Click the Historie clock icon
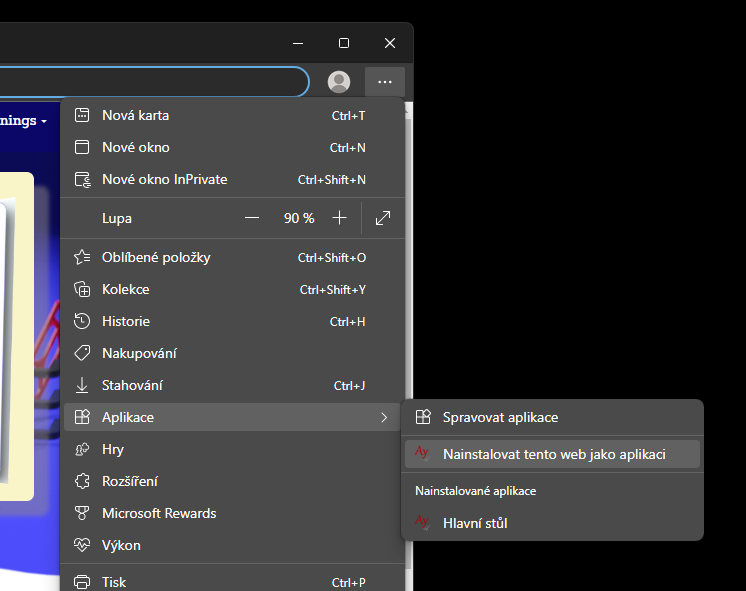This screenshot has height=591, width=746. point(82,321)
